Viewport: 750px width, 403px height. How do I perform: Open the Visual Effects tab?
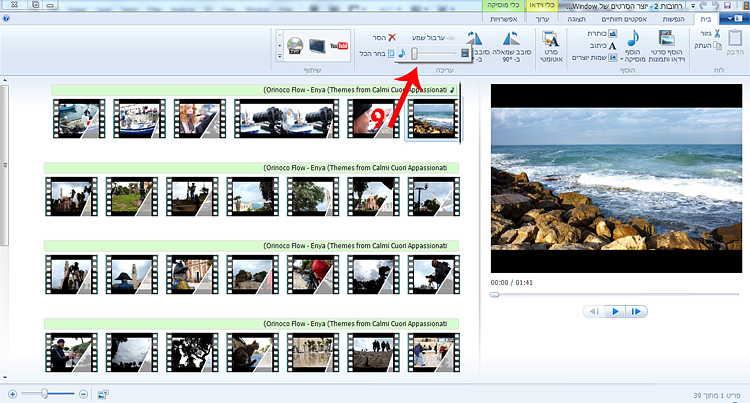(626, 19)
